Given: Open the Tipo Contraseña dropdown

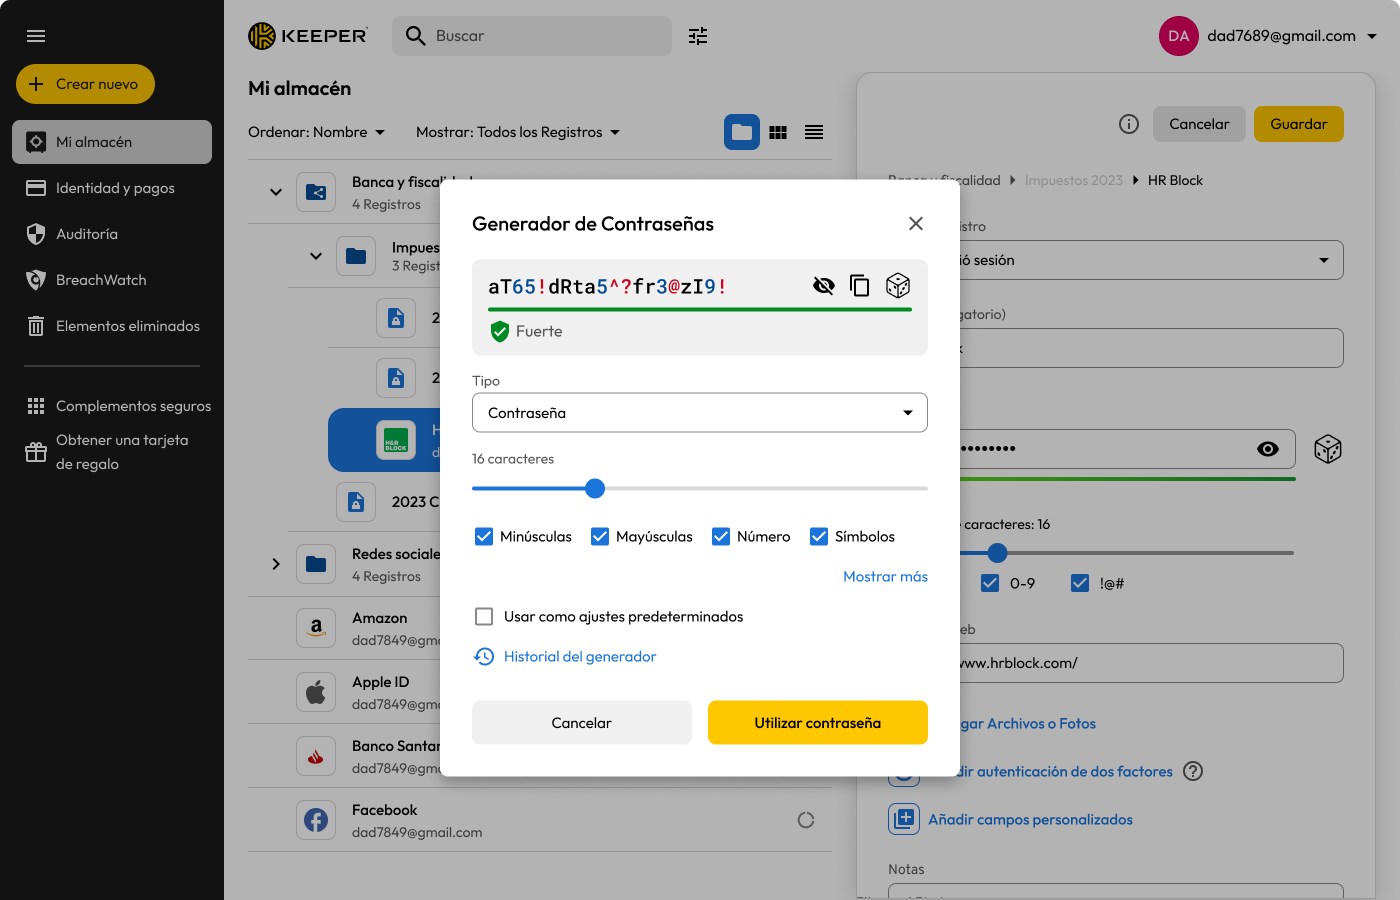Looking at the screenshot, I should [700, 413].
